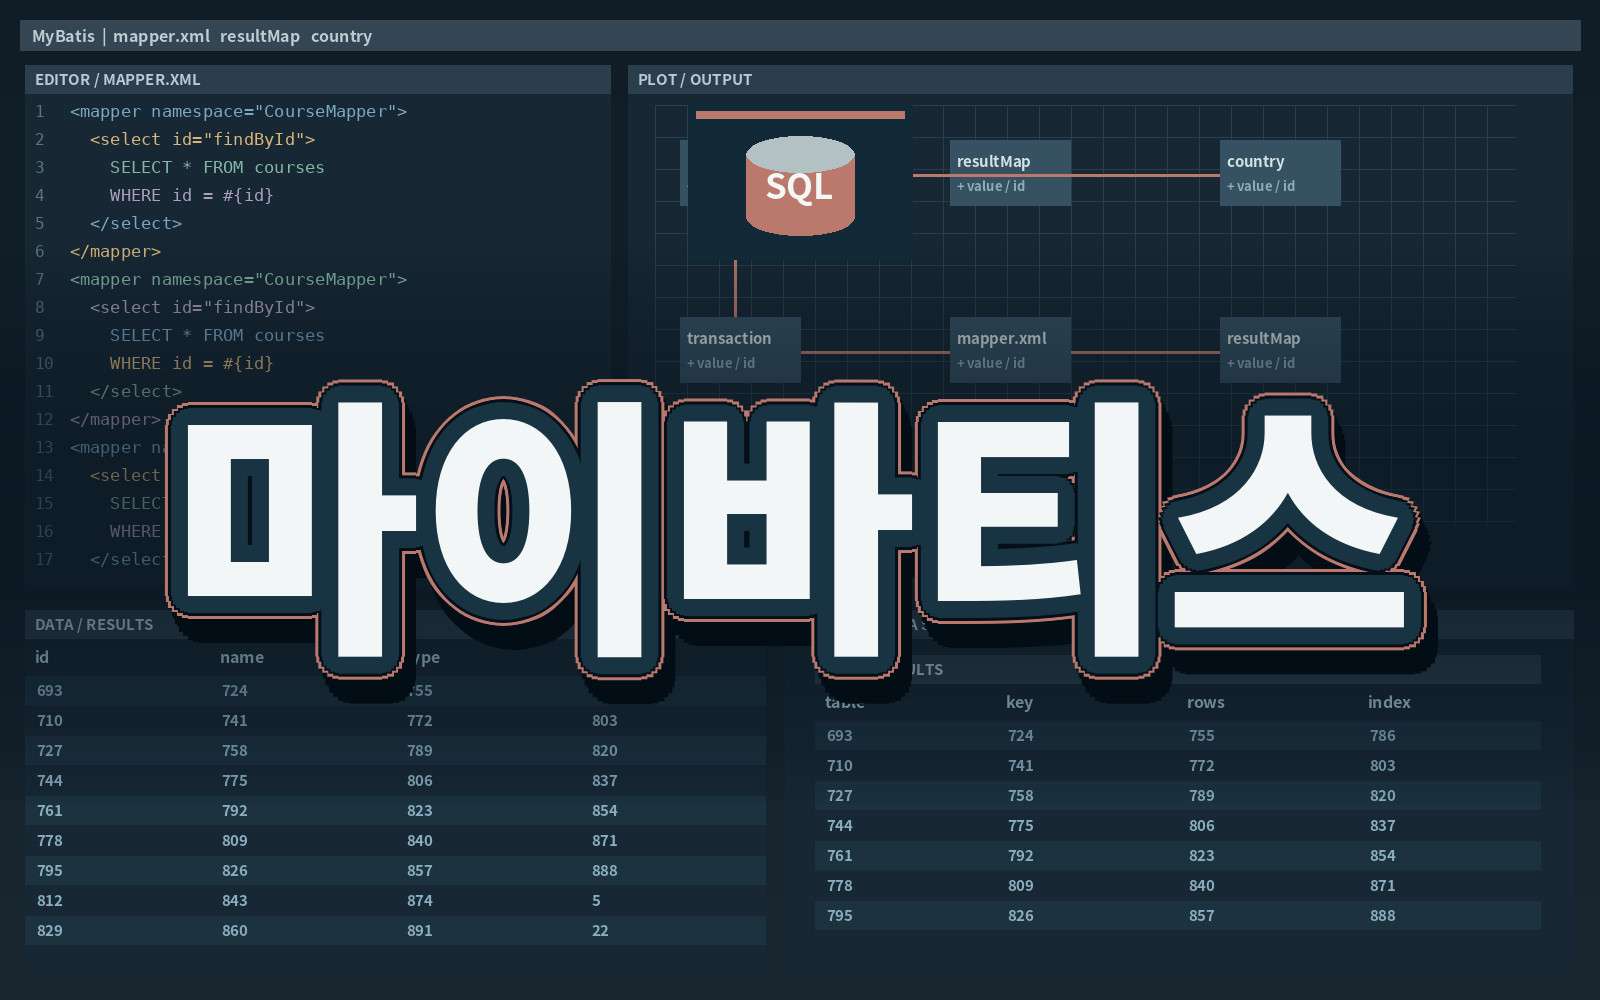The height and width of the screenshot is (1000, 1600).
Task: Click line 9 SELECT * FROM courses
Action: click(x=217, y=335)
